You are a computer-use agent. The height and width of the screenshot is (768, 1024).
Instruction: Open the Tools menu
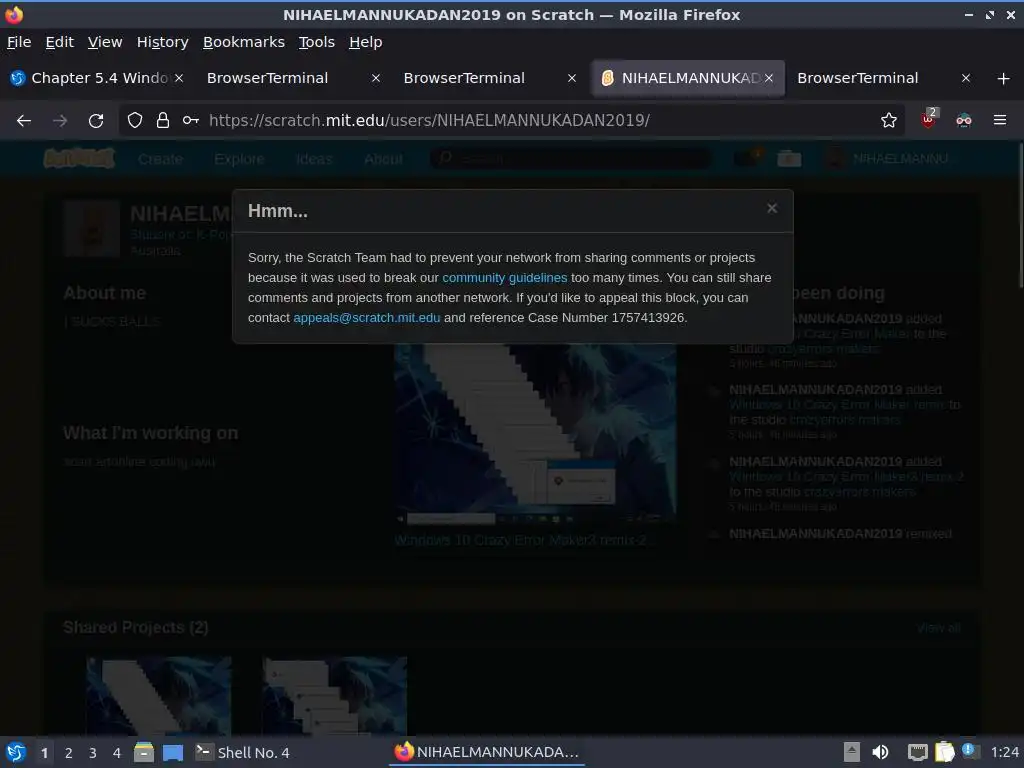(317, 42)
